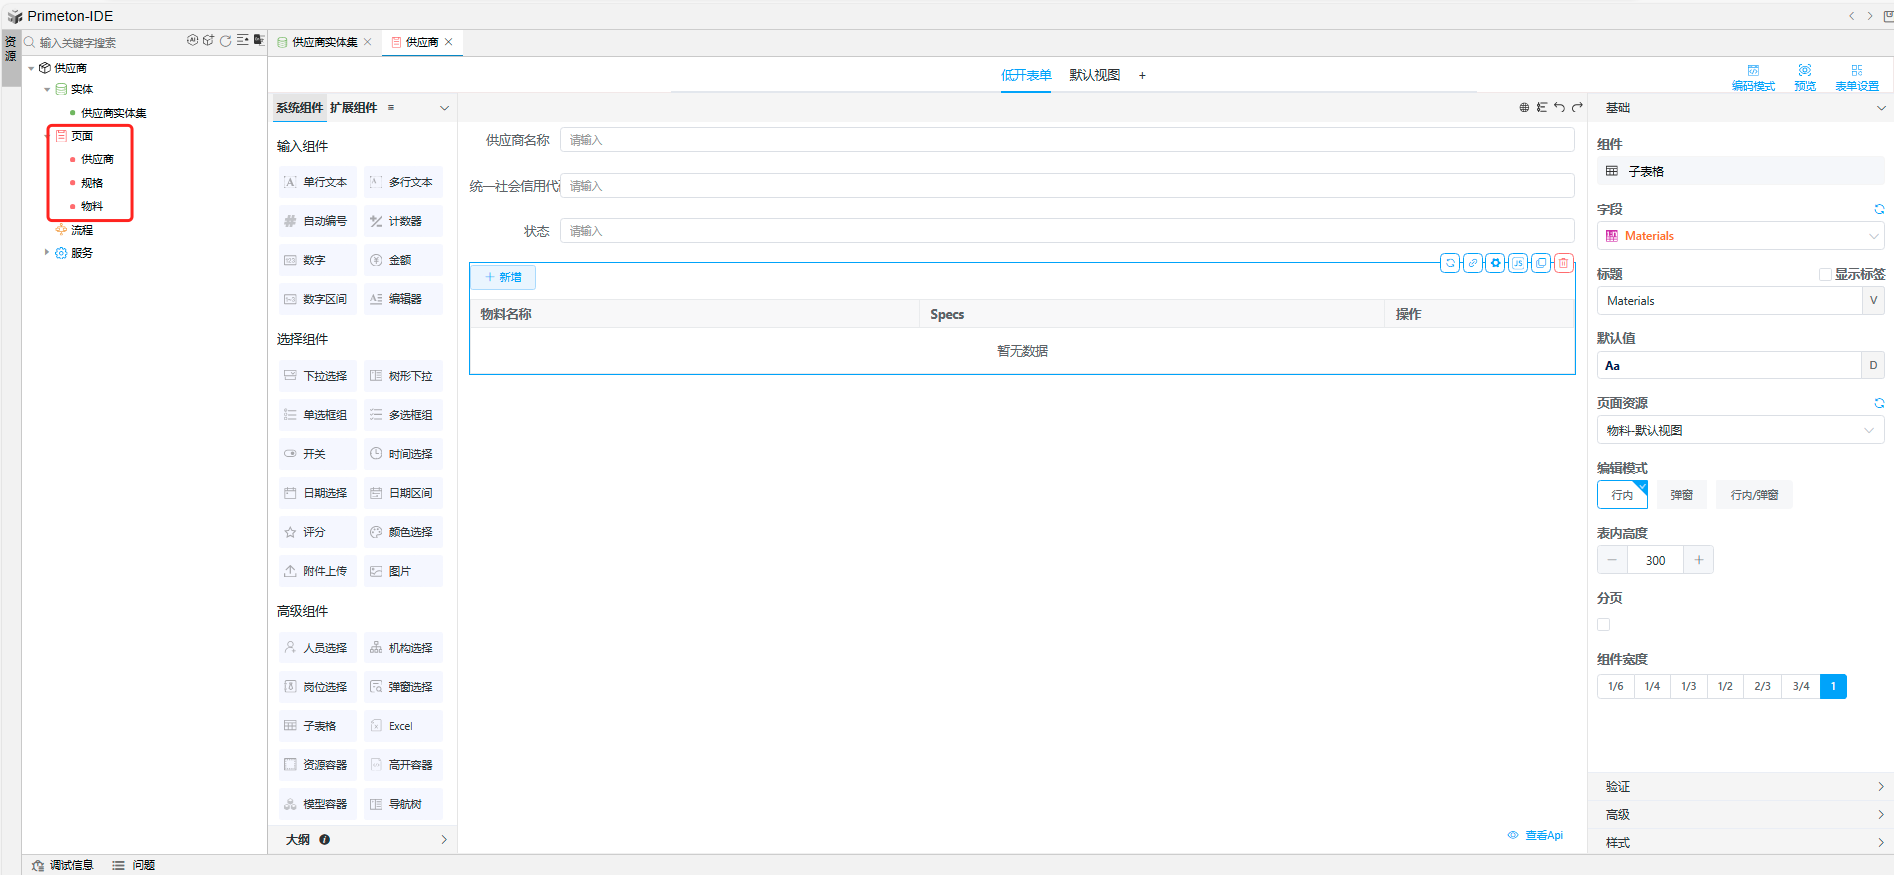This screenshot has height=875, width=1894.
Task: Click the add-module cube icon in resource toolbar
Action: 208,41
